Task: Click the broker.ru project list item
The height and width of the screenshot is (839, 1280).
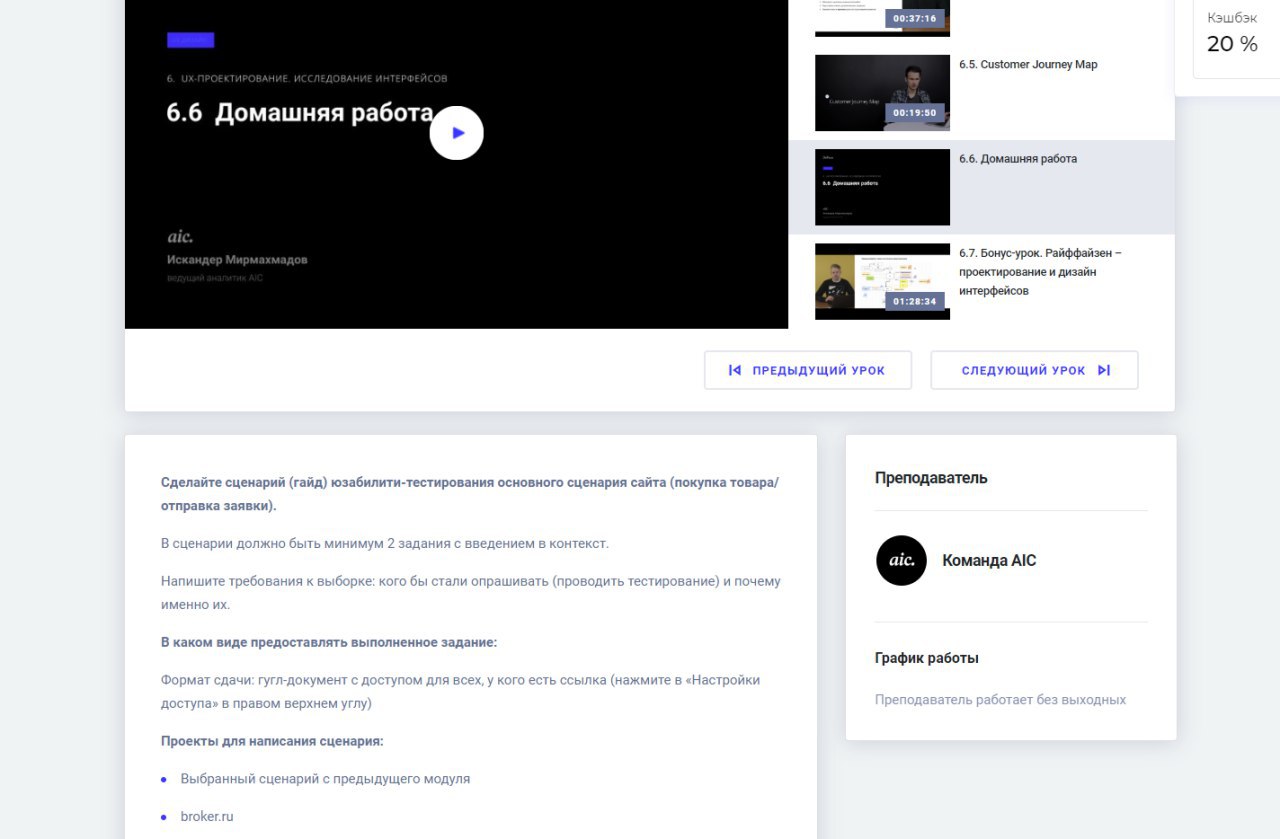Action: coord(207,816)
